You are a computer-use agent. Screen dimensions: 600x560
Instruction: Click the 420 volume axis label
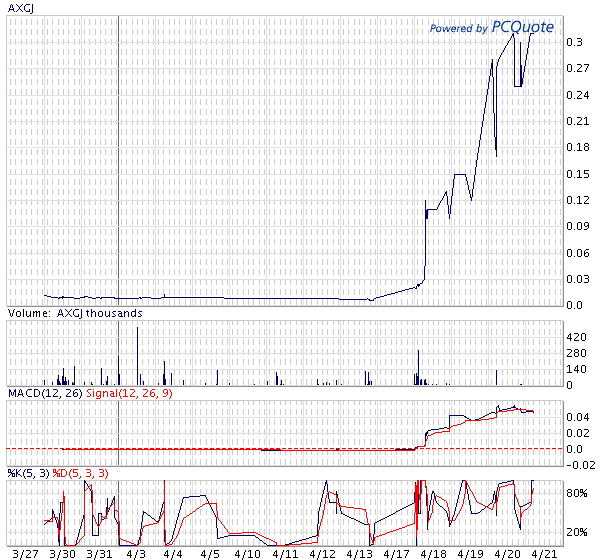(x=577, y=337)
